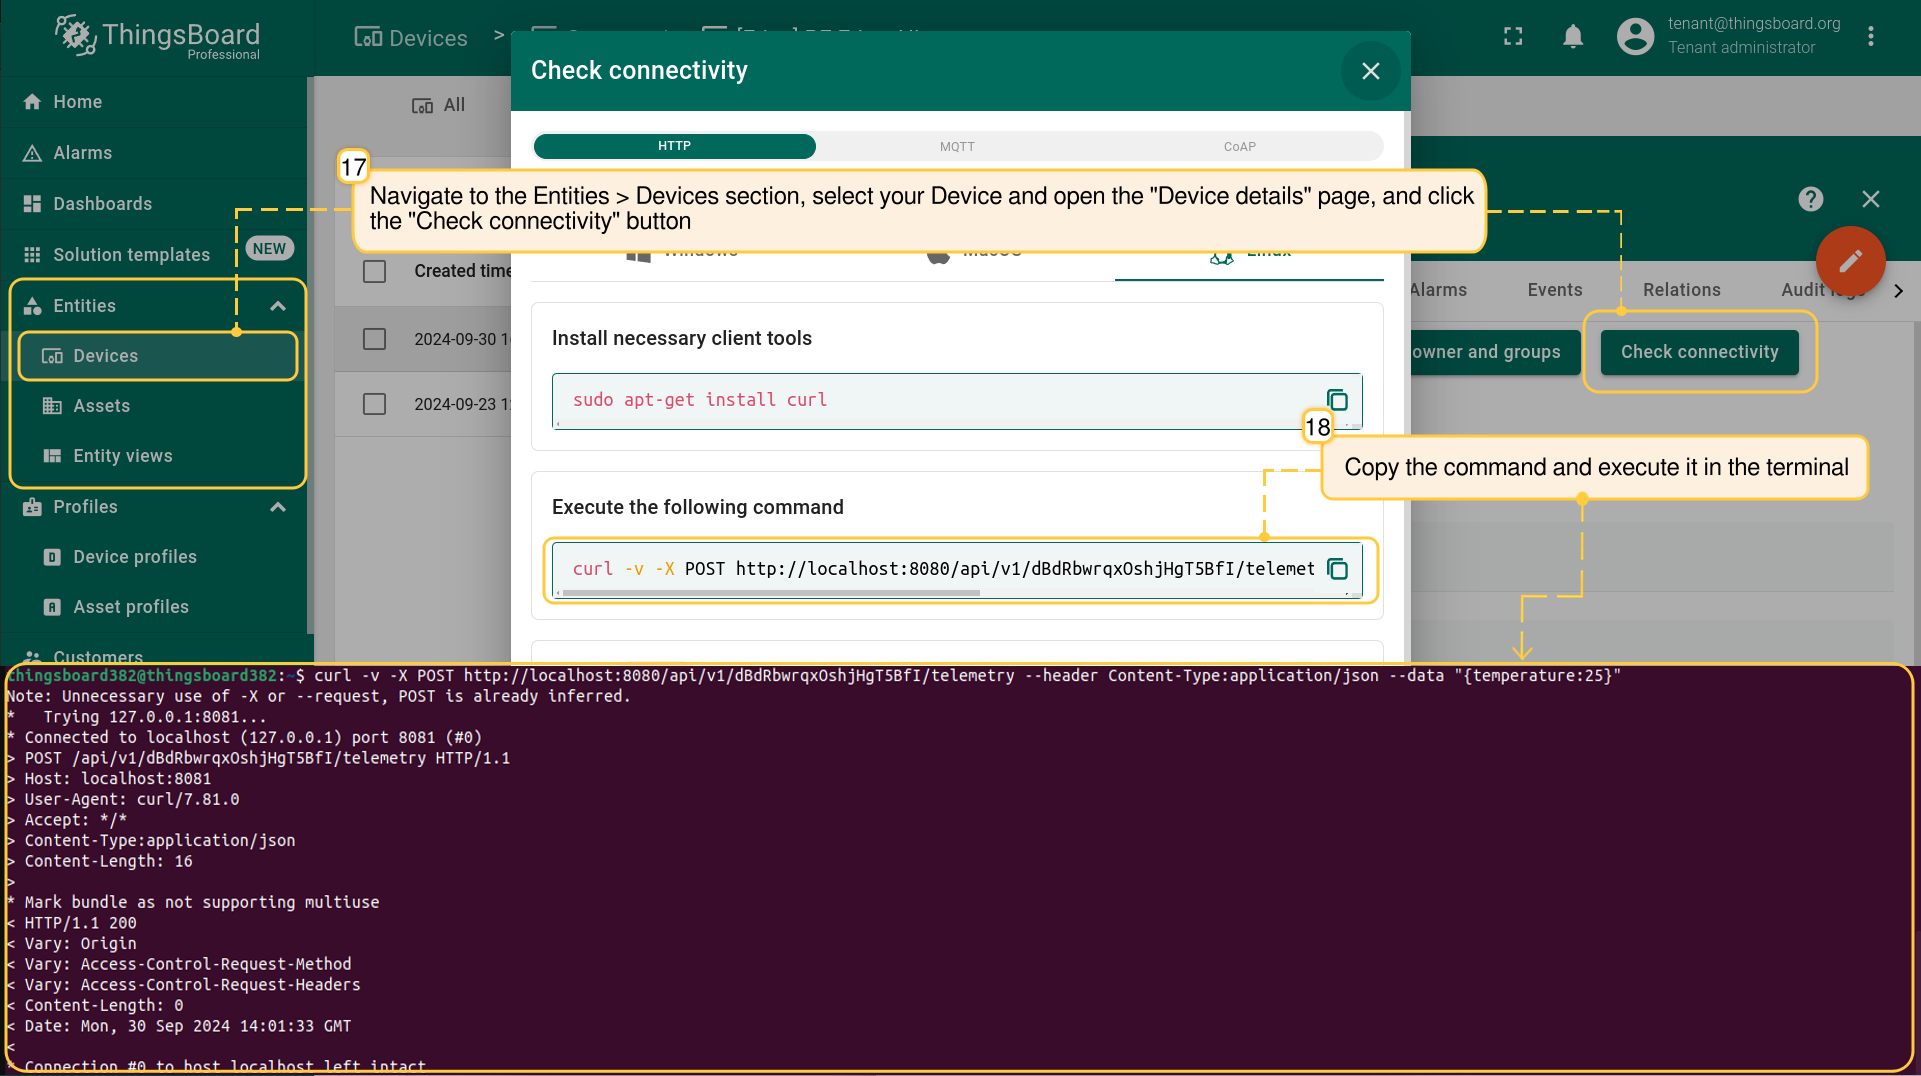Switch to the CoAP protocol tab
The height and width of the screenshot is (1076, 1921).
click(x=1239, y=147)
